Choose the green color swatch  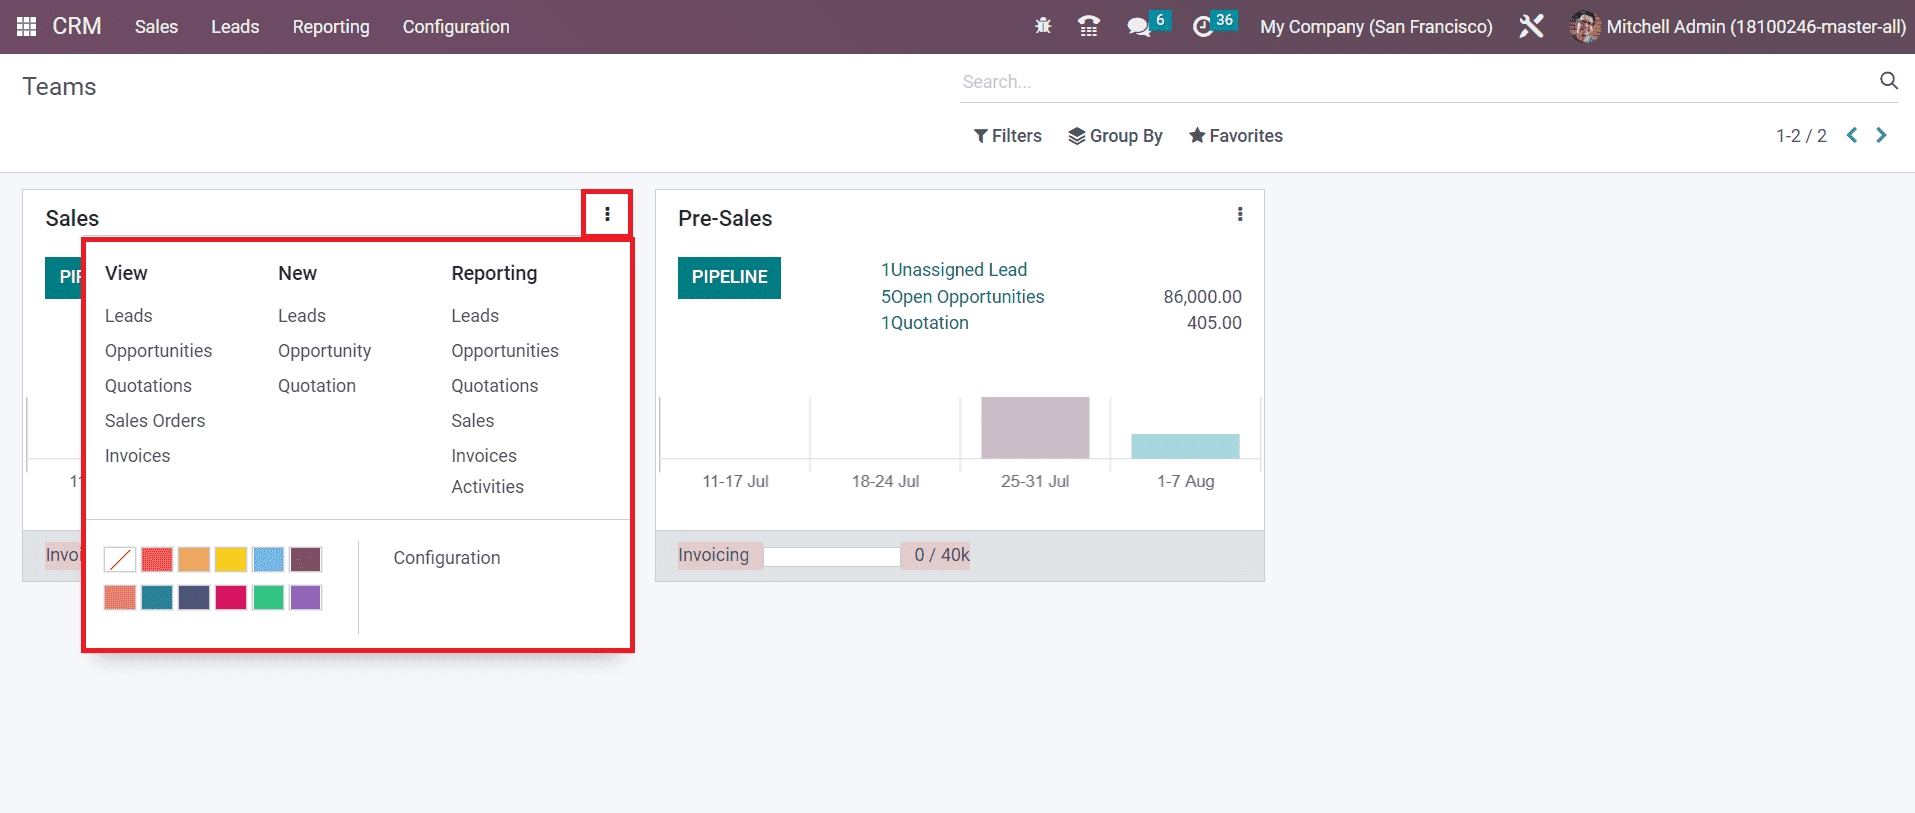click(x=268, y=598)
